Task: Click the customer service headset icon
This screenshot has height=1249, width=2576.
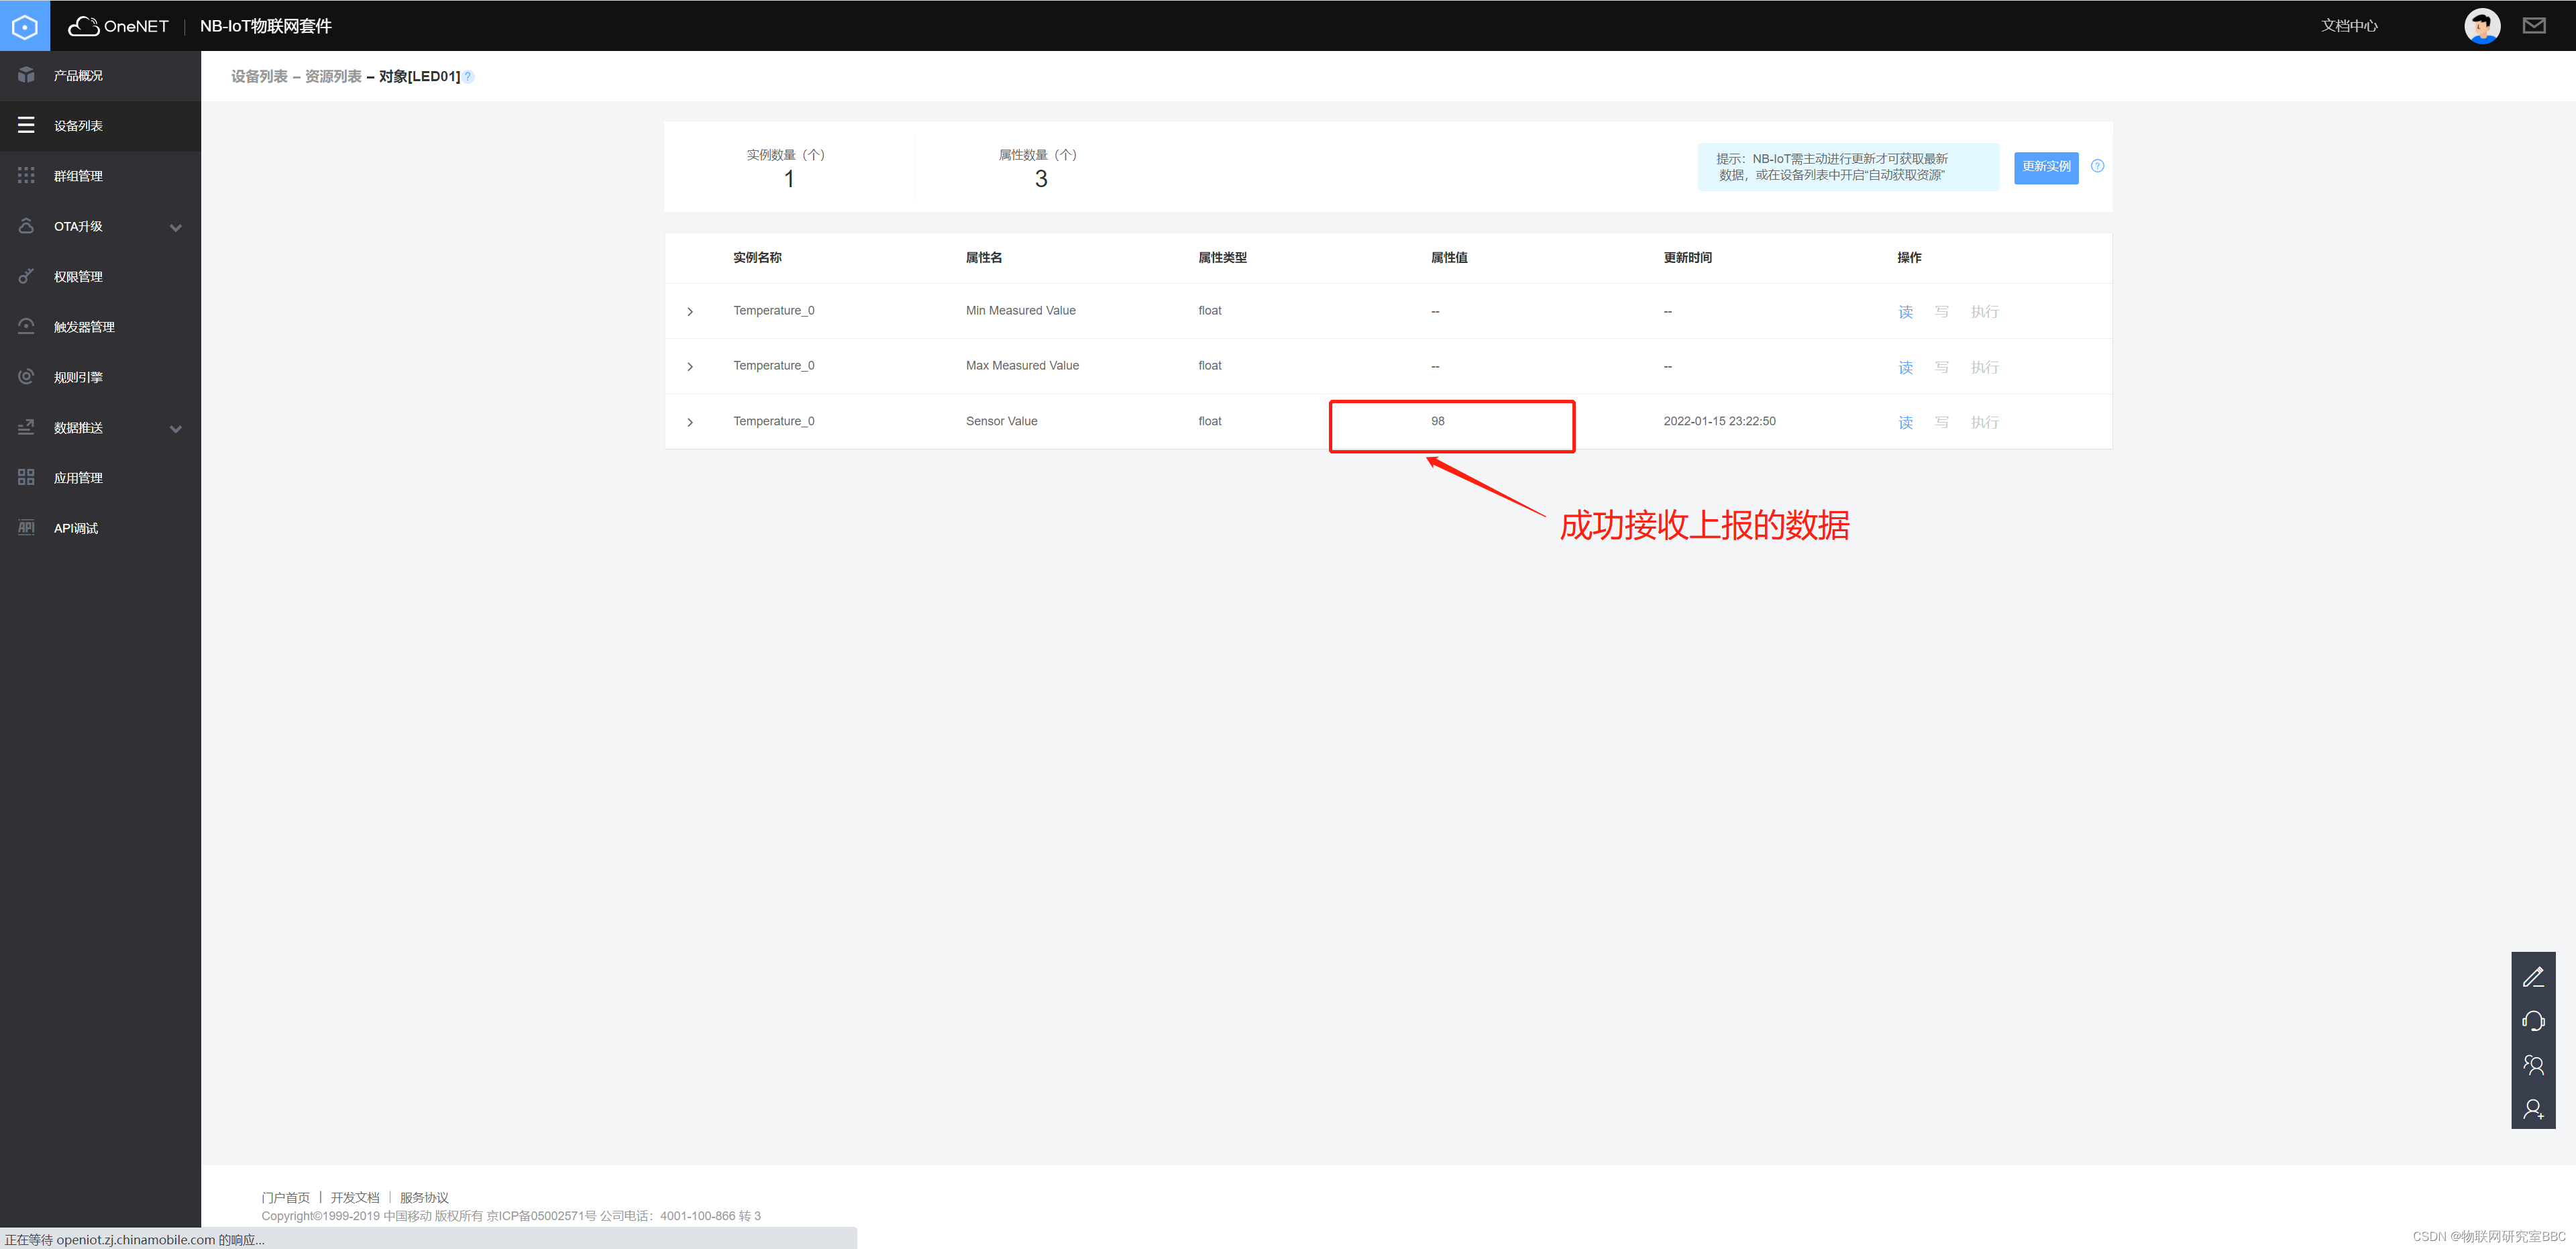Action: click(x=2534, y=1021)
